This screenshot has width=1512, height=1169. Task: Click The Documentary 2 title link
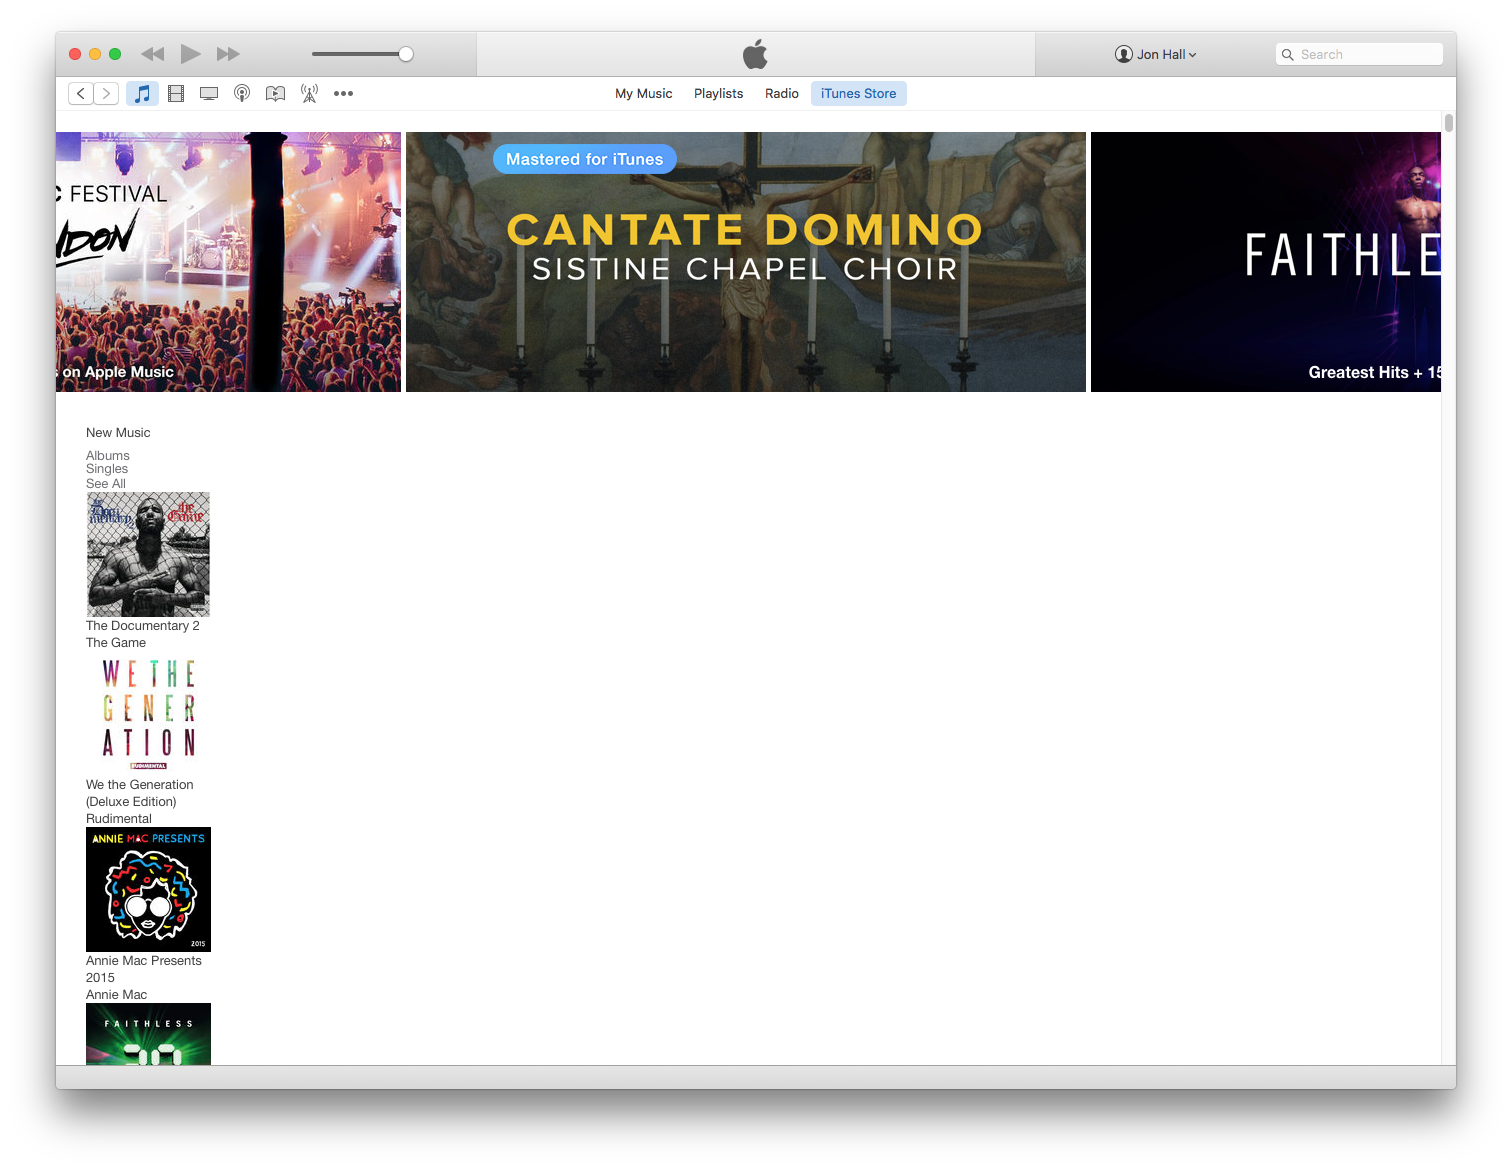click(143, 626)
